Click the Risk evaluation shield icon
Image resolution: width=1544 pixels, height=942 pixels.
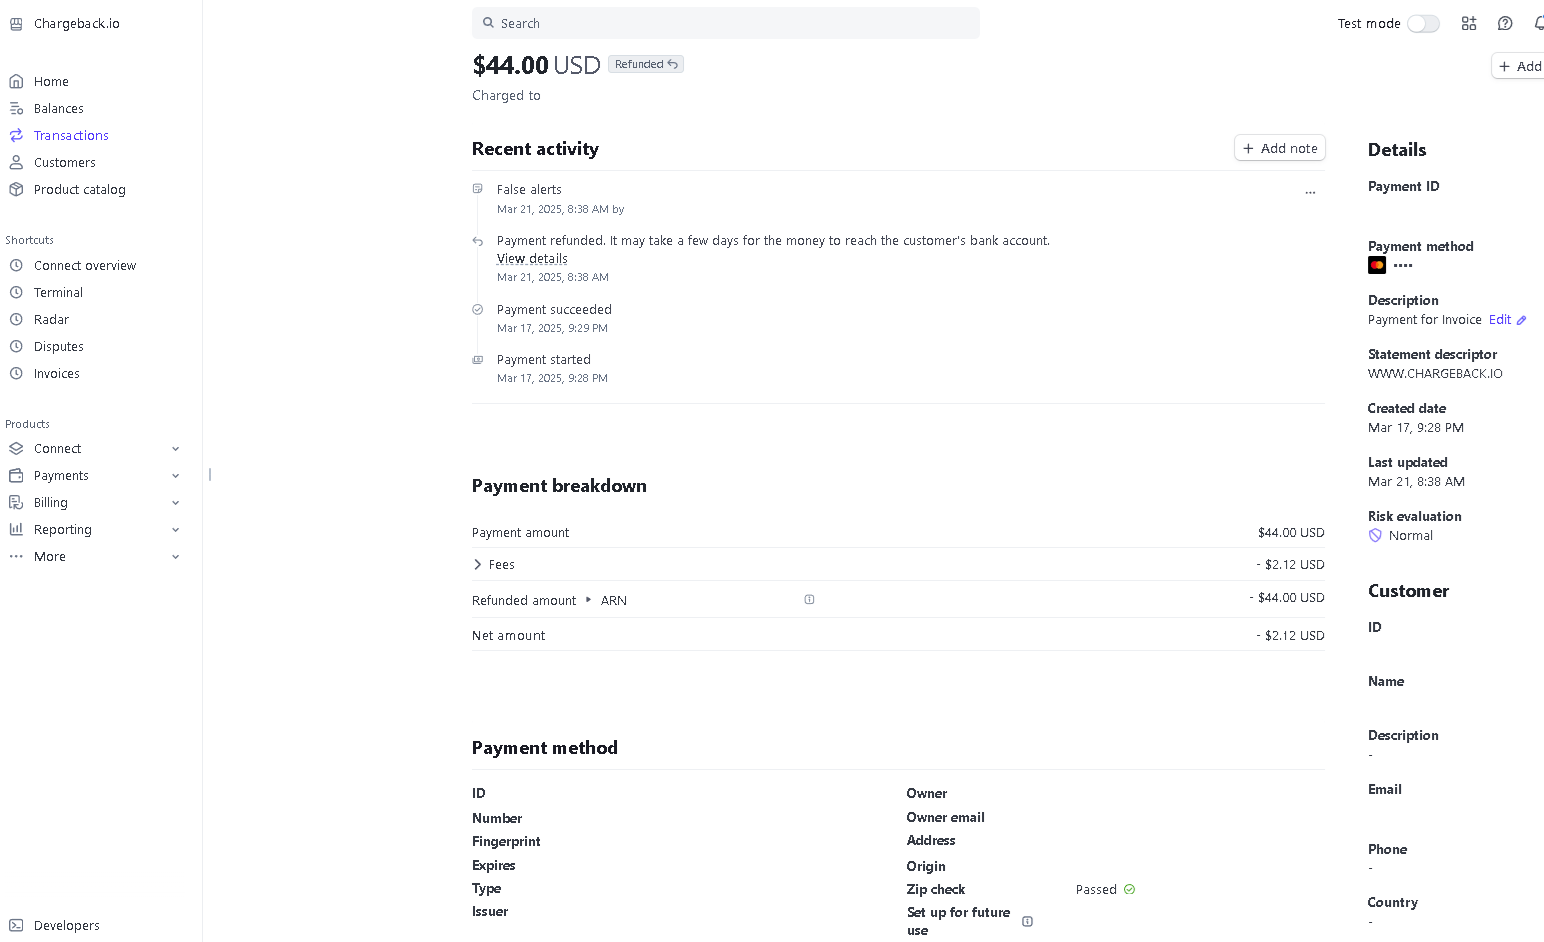pos(1375,536)
